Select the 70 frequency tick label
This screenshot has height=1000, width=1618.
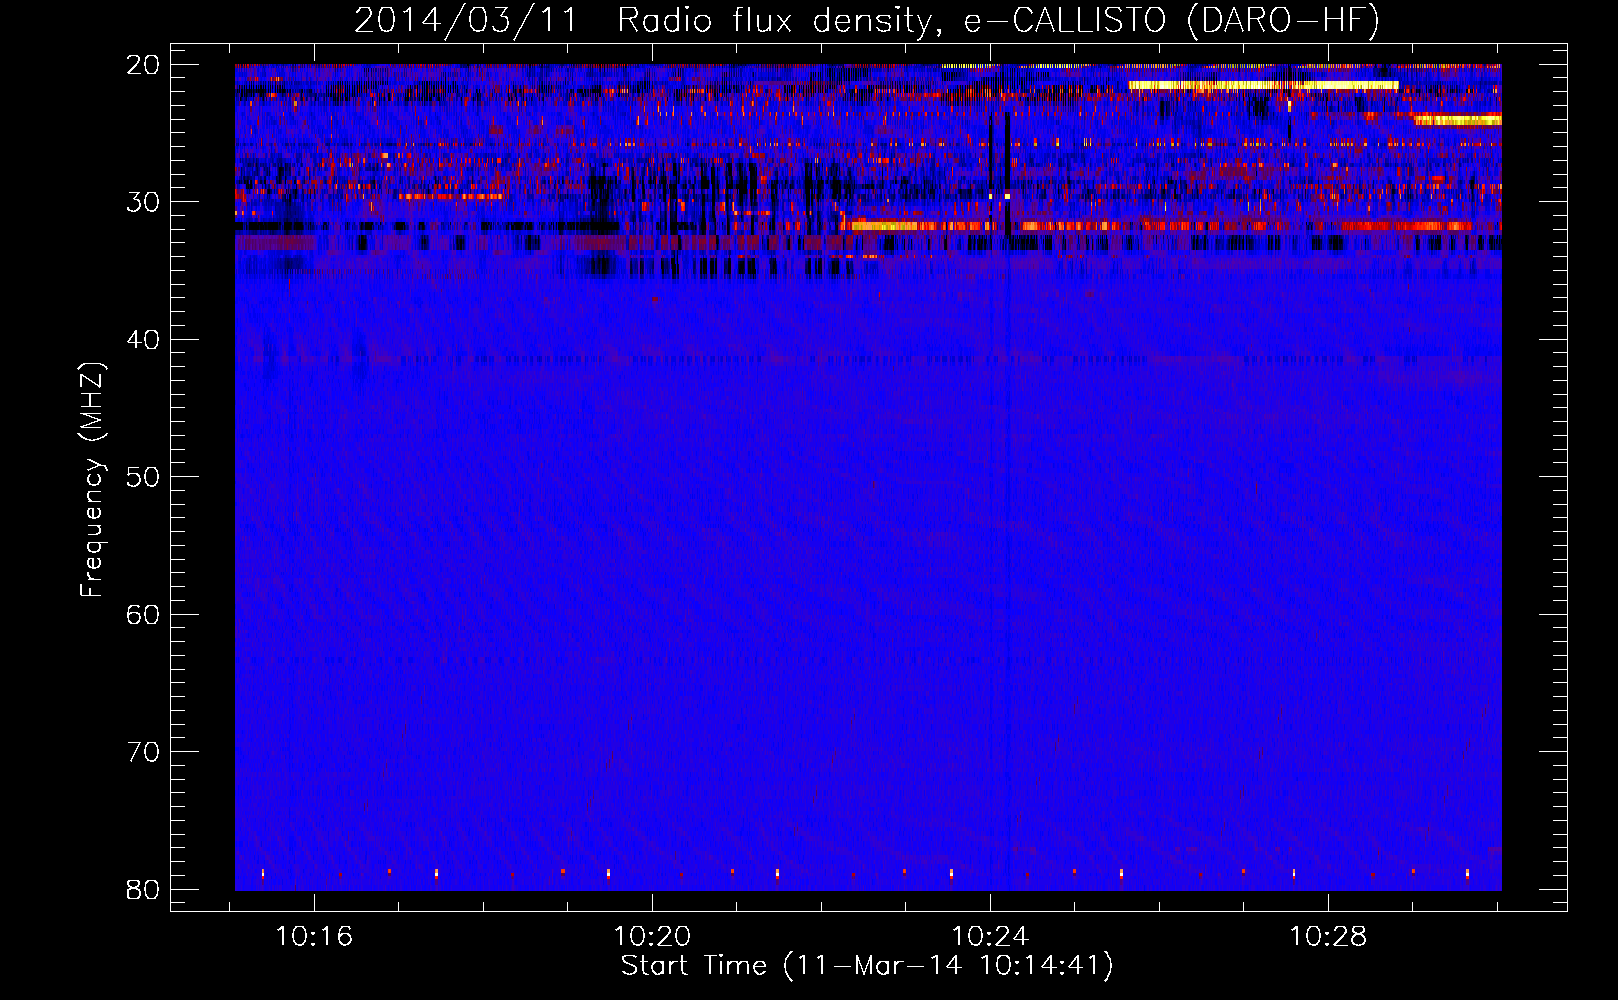point(144,752)
